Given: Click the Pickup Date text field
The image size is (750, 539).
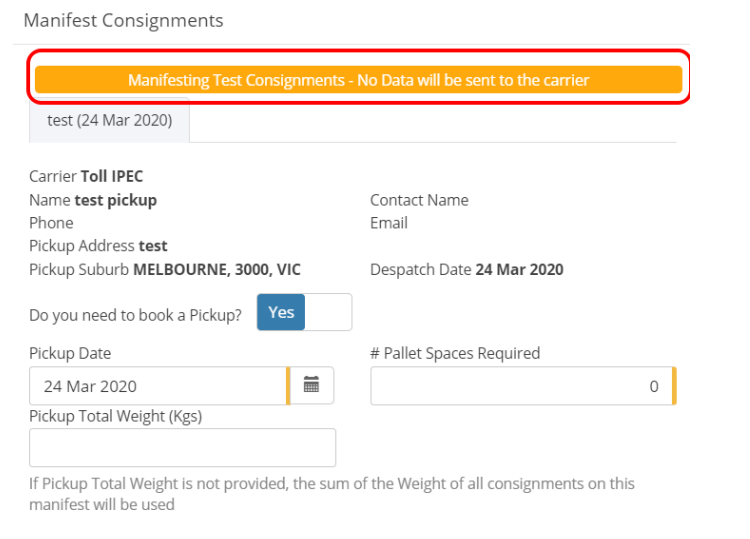Looking at the screenshot, I should pos(158,386).
